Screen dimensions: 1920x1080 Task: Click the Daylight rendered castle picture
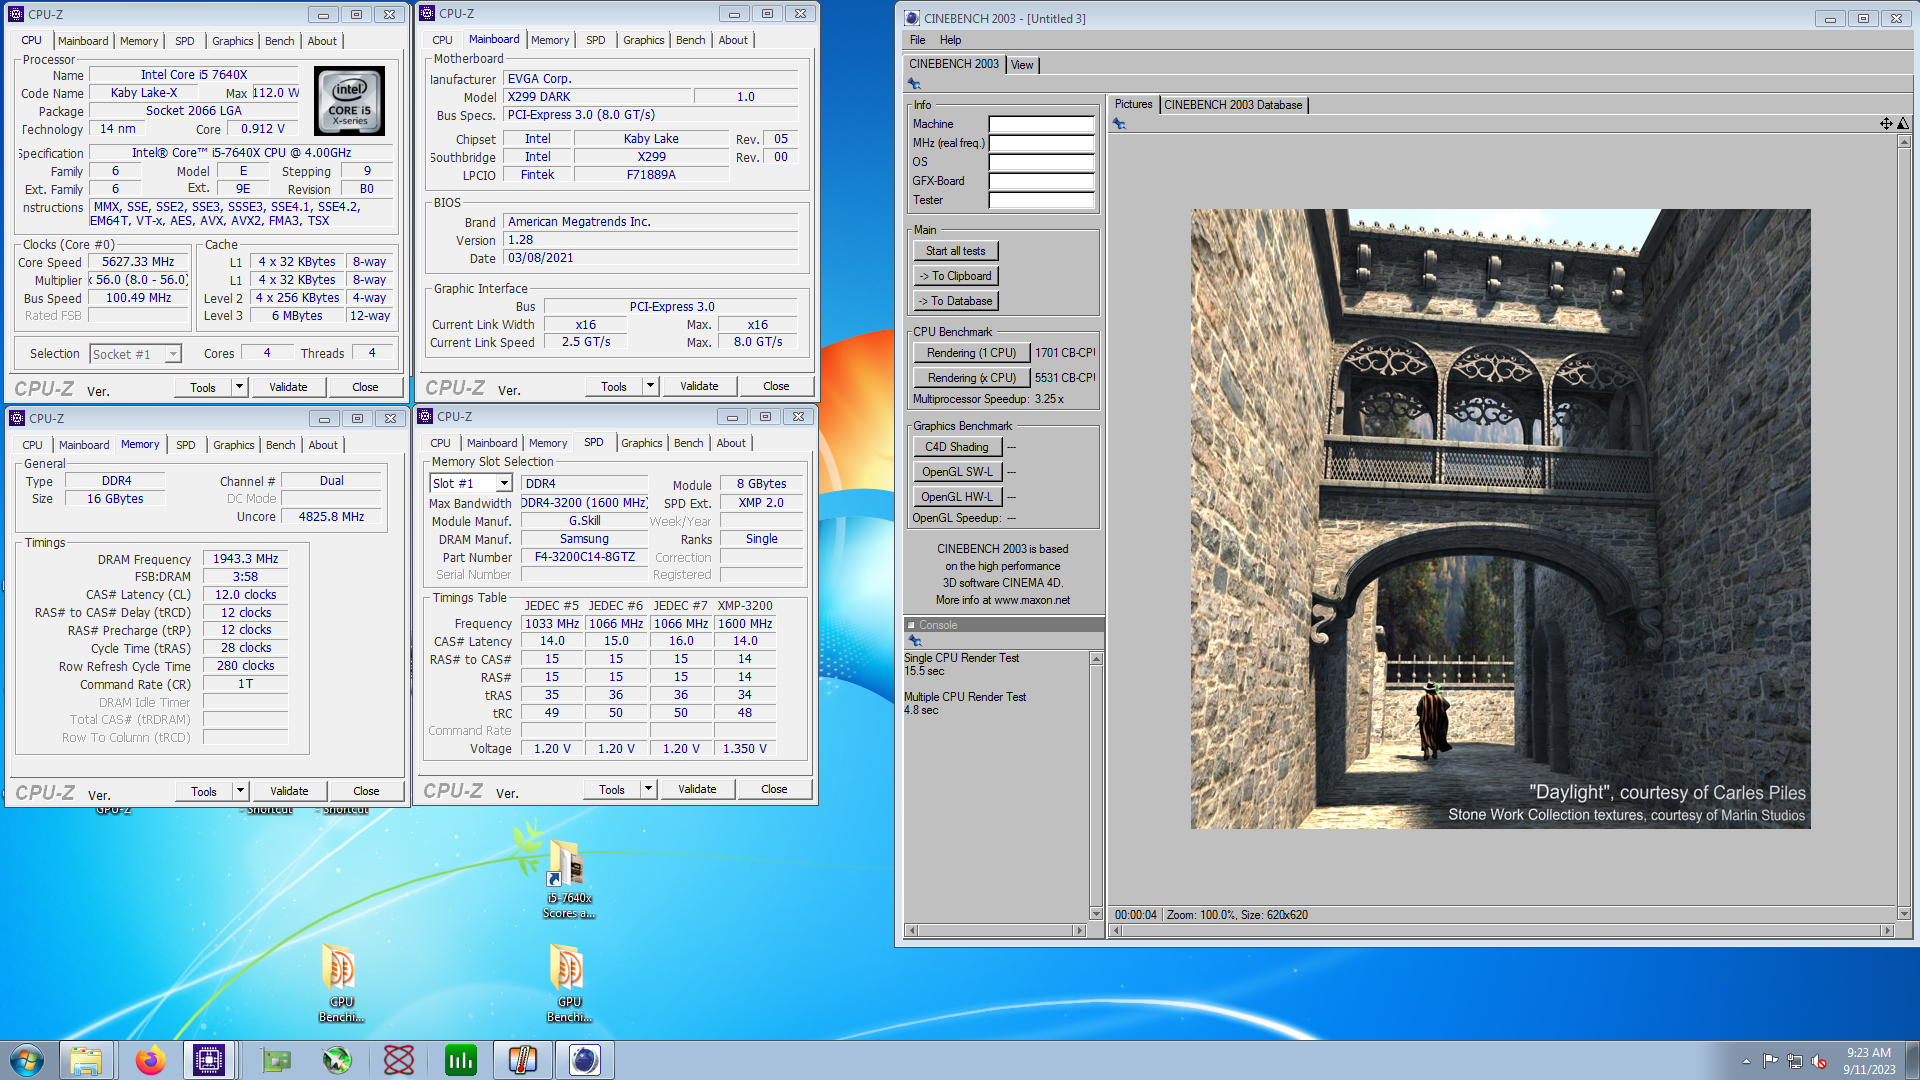[x=1500, y=519]
